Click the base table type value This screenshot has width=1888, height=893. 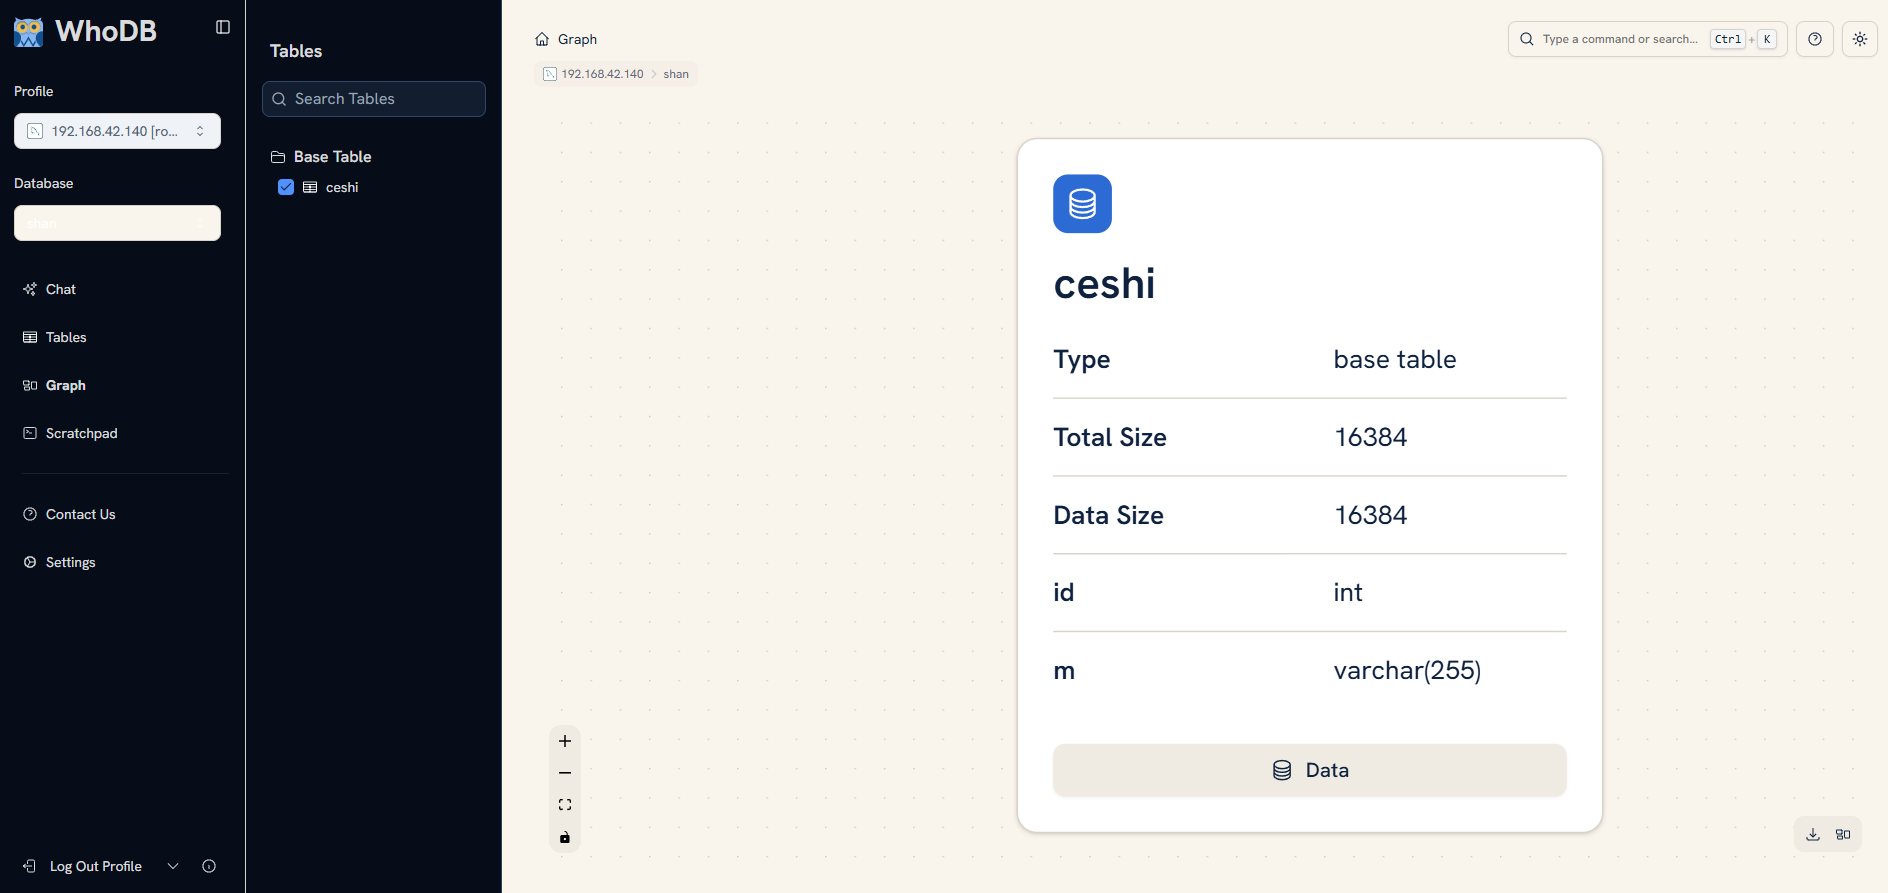(x=1395, y=359)
